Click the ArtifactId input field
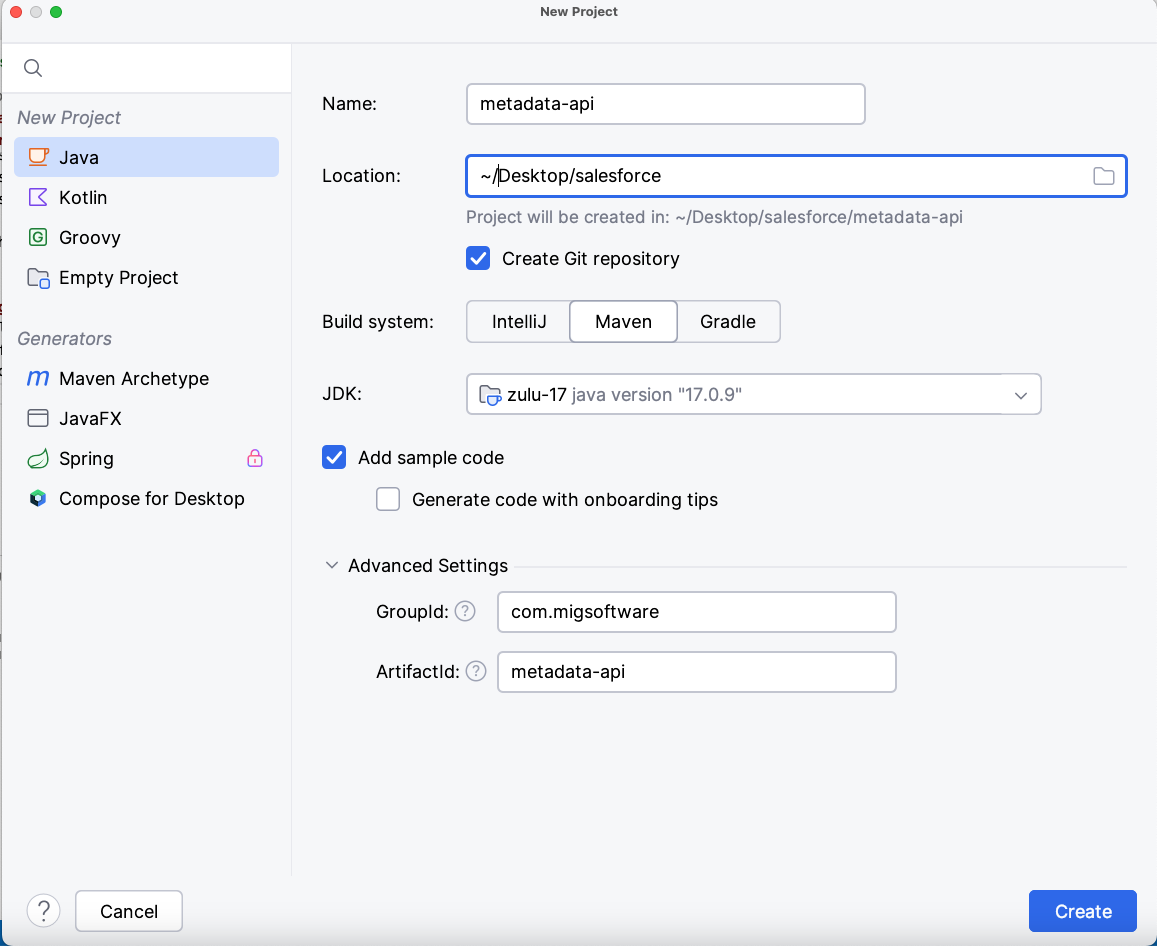 coord(697,671)
